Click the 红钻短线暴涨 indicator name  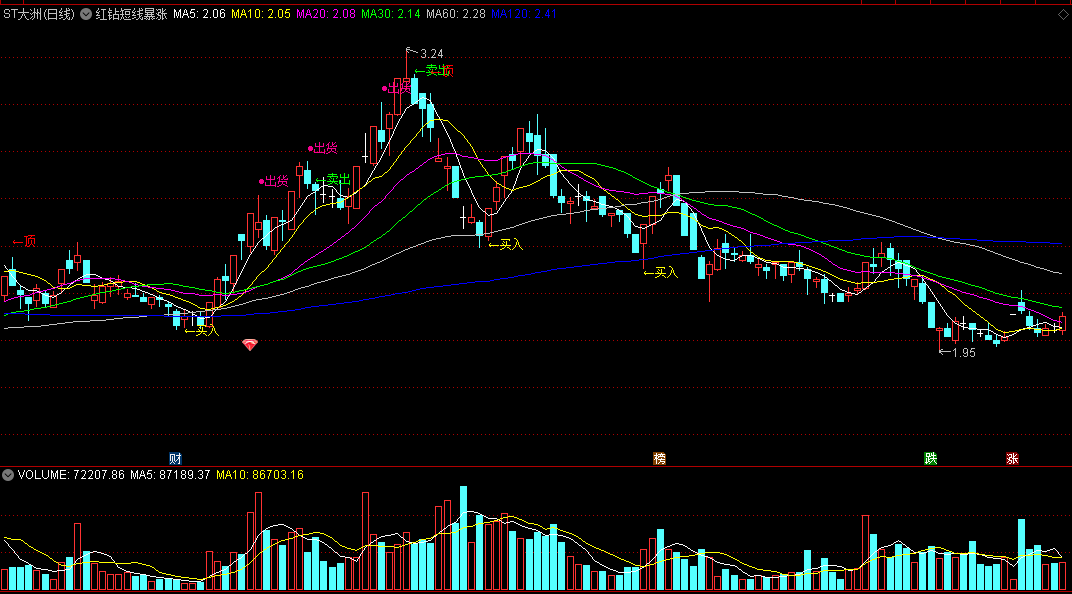pyautogui.click(x=131, y=14)
